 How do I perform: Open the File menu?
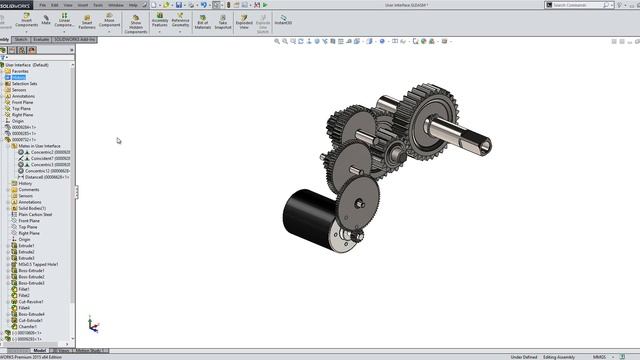43,5
